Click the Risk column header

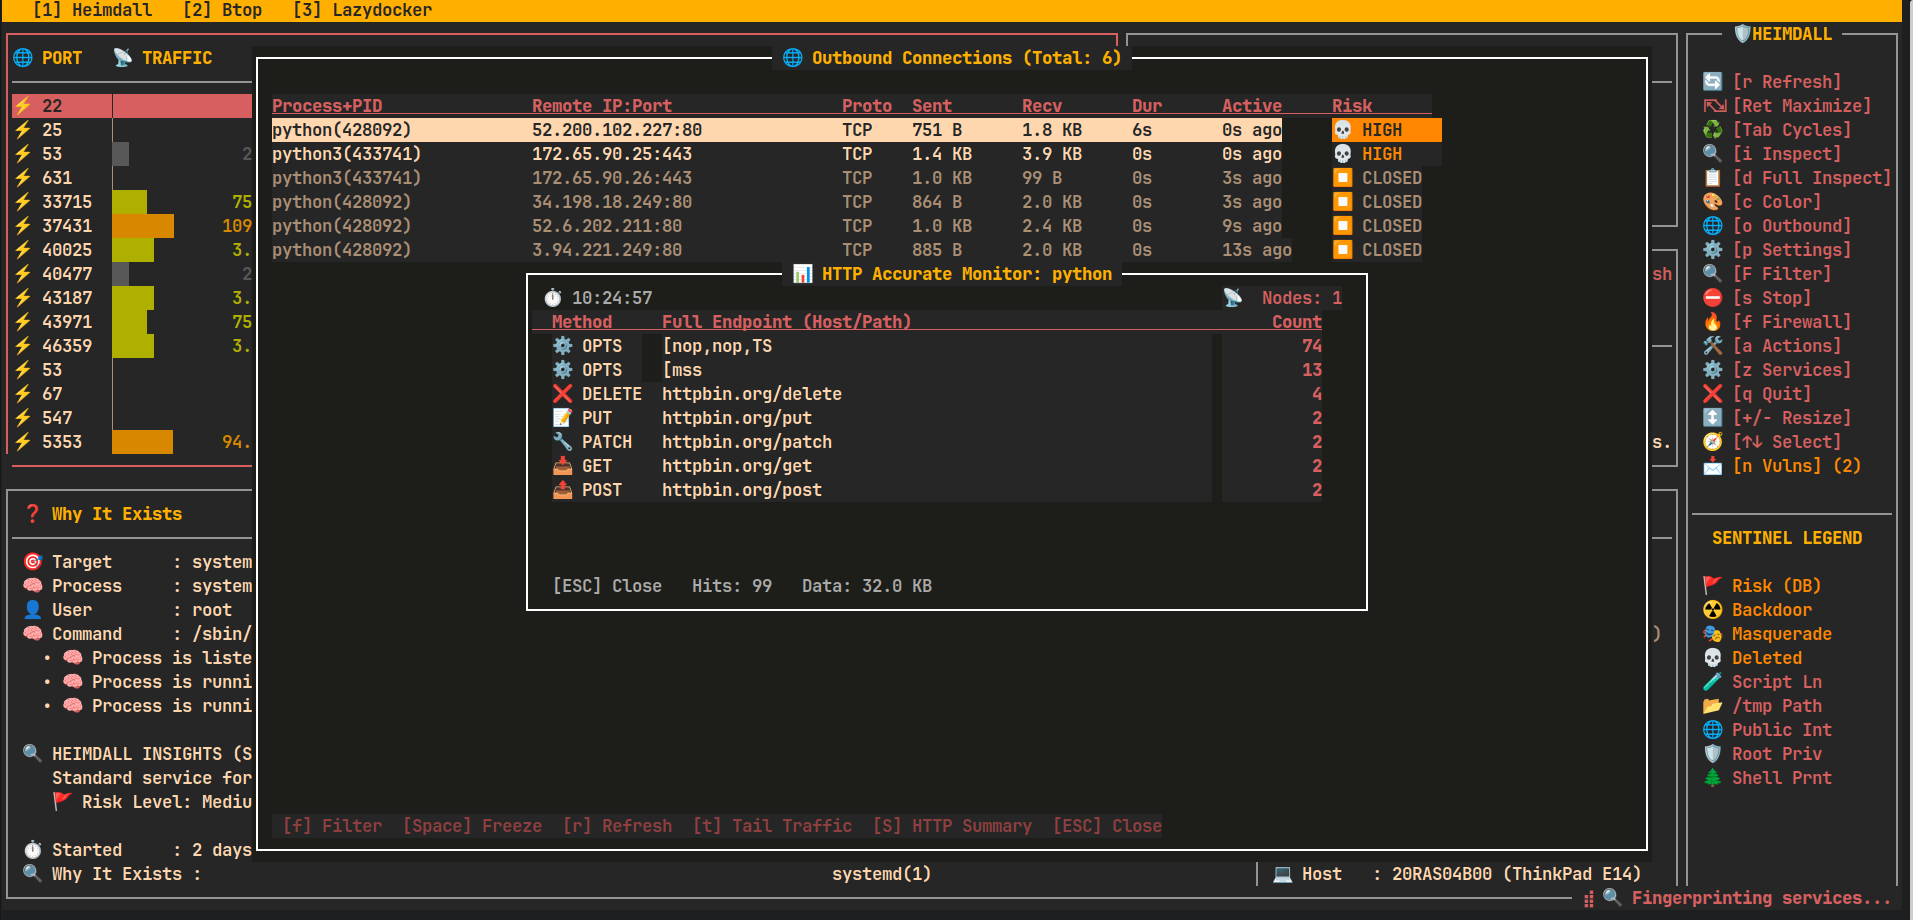(1352, 106)
